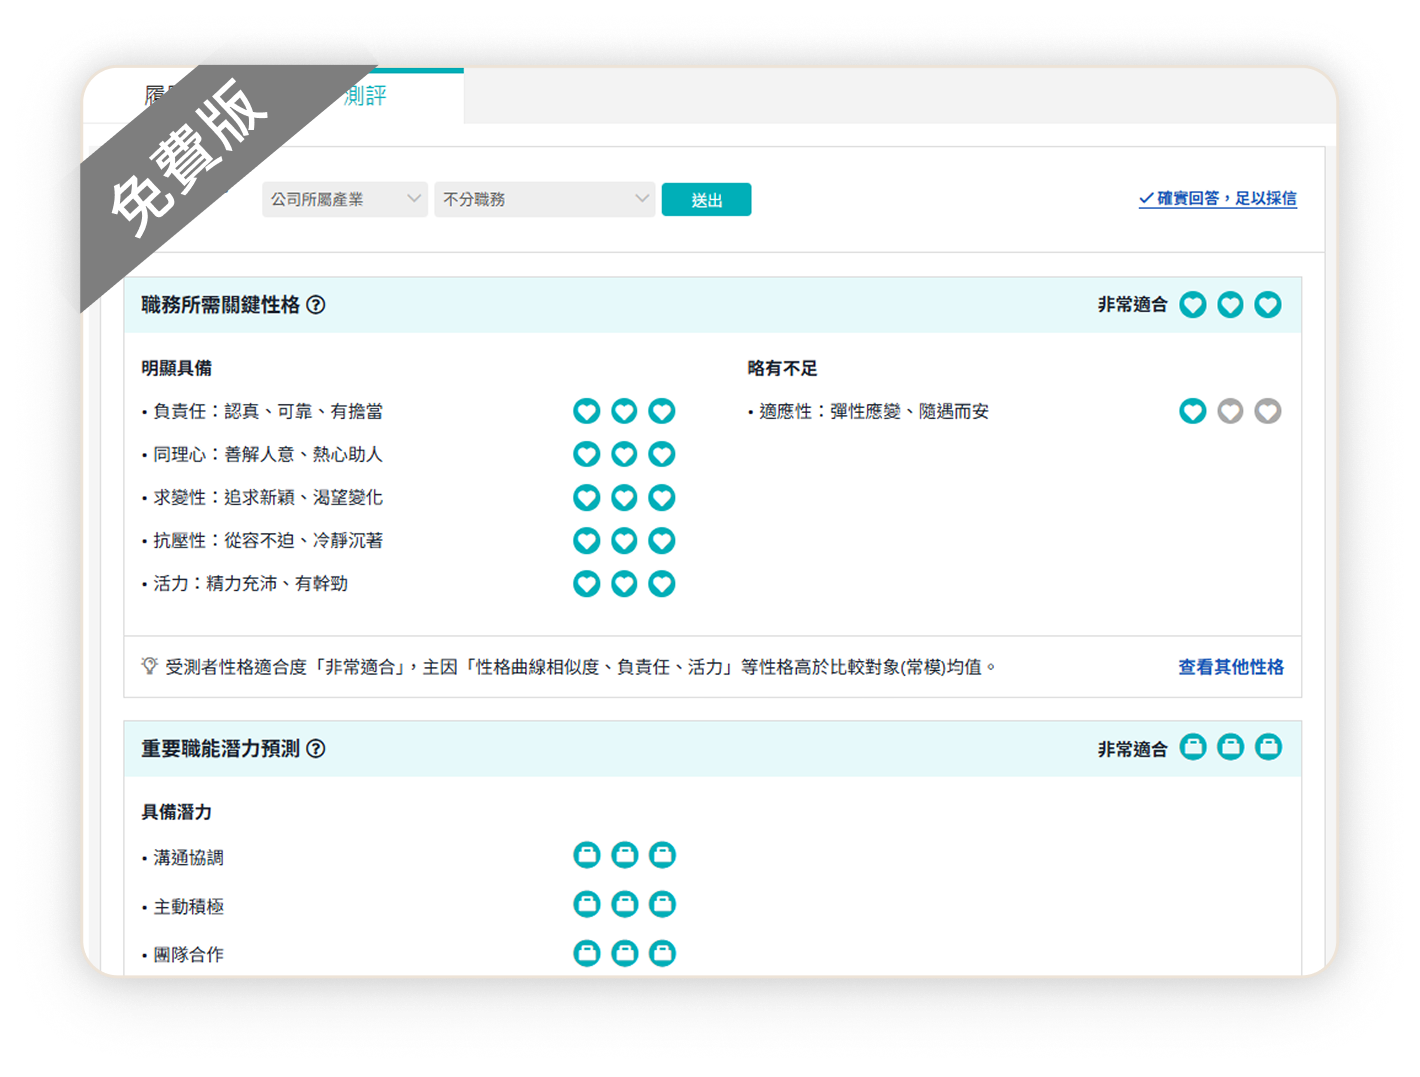Click last heart icon in 活力 row
Screen dimensions: 1420x1077
point(661,584)
